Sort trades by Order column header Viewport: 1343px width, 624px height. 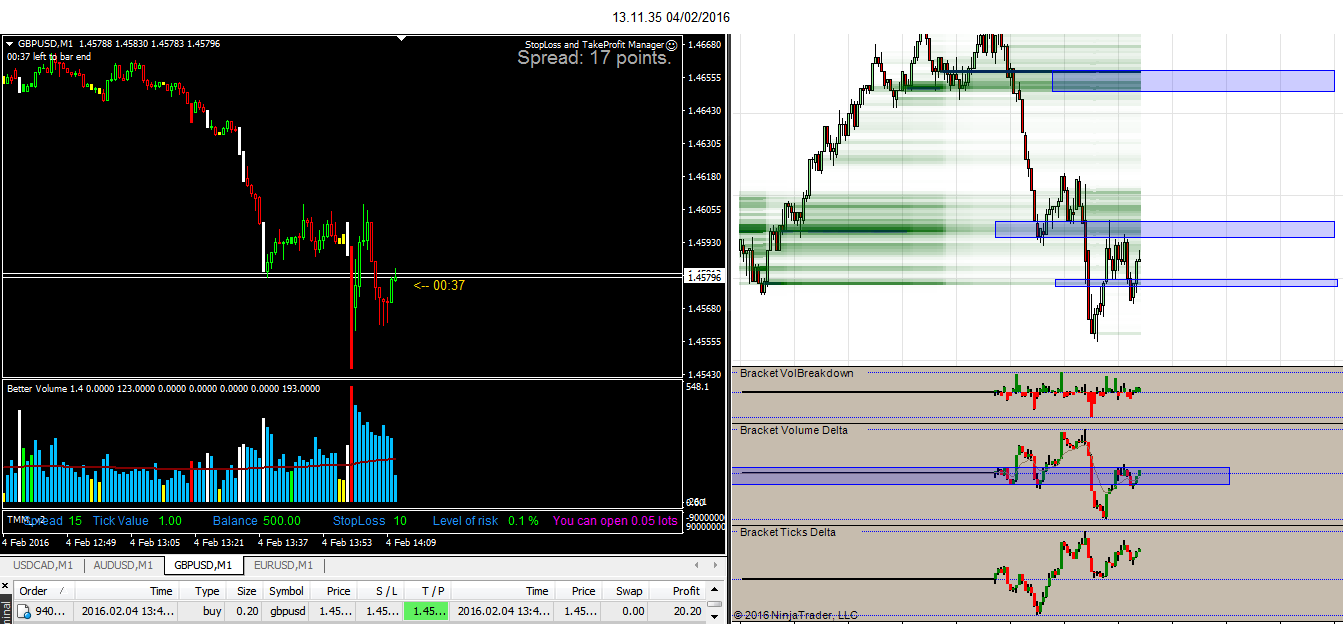pos(46,591)
